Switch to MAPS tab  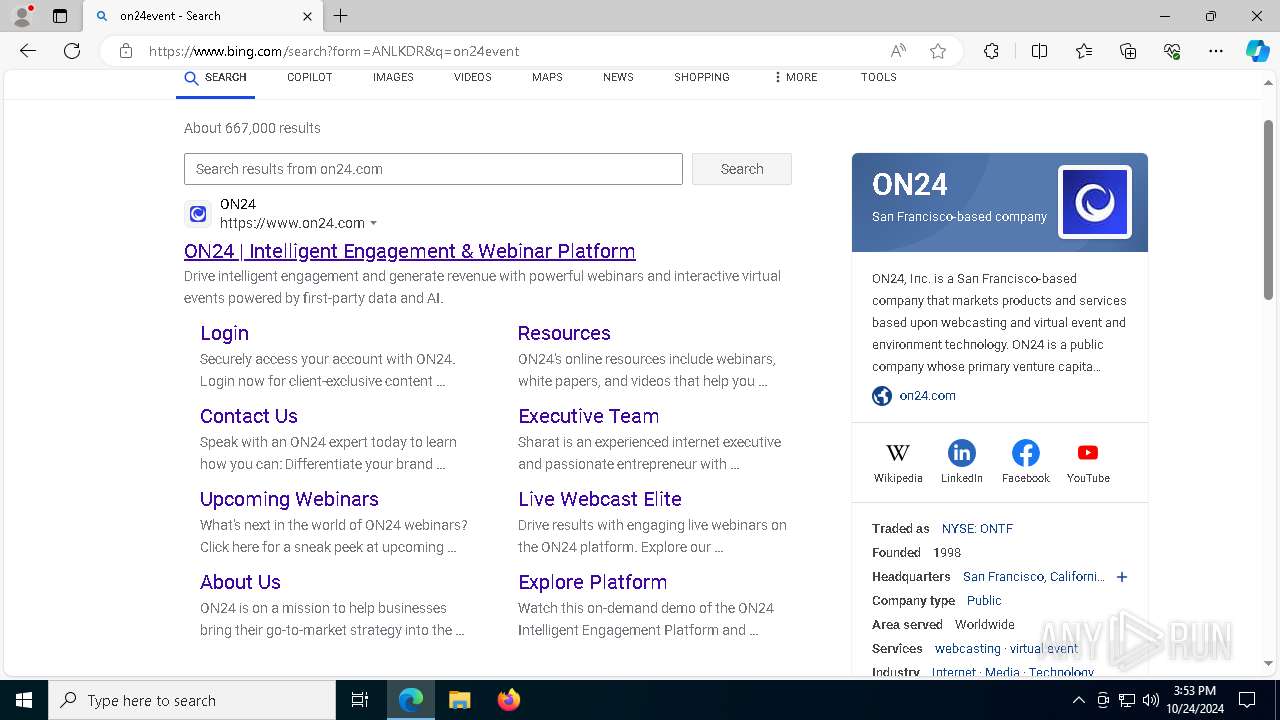tap(547, 77)
